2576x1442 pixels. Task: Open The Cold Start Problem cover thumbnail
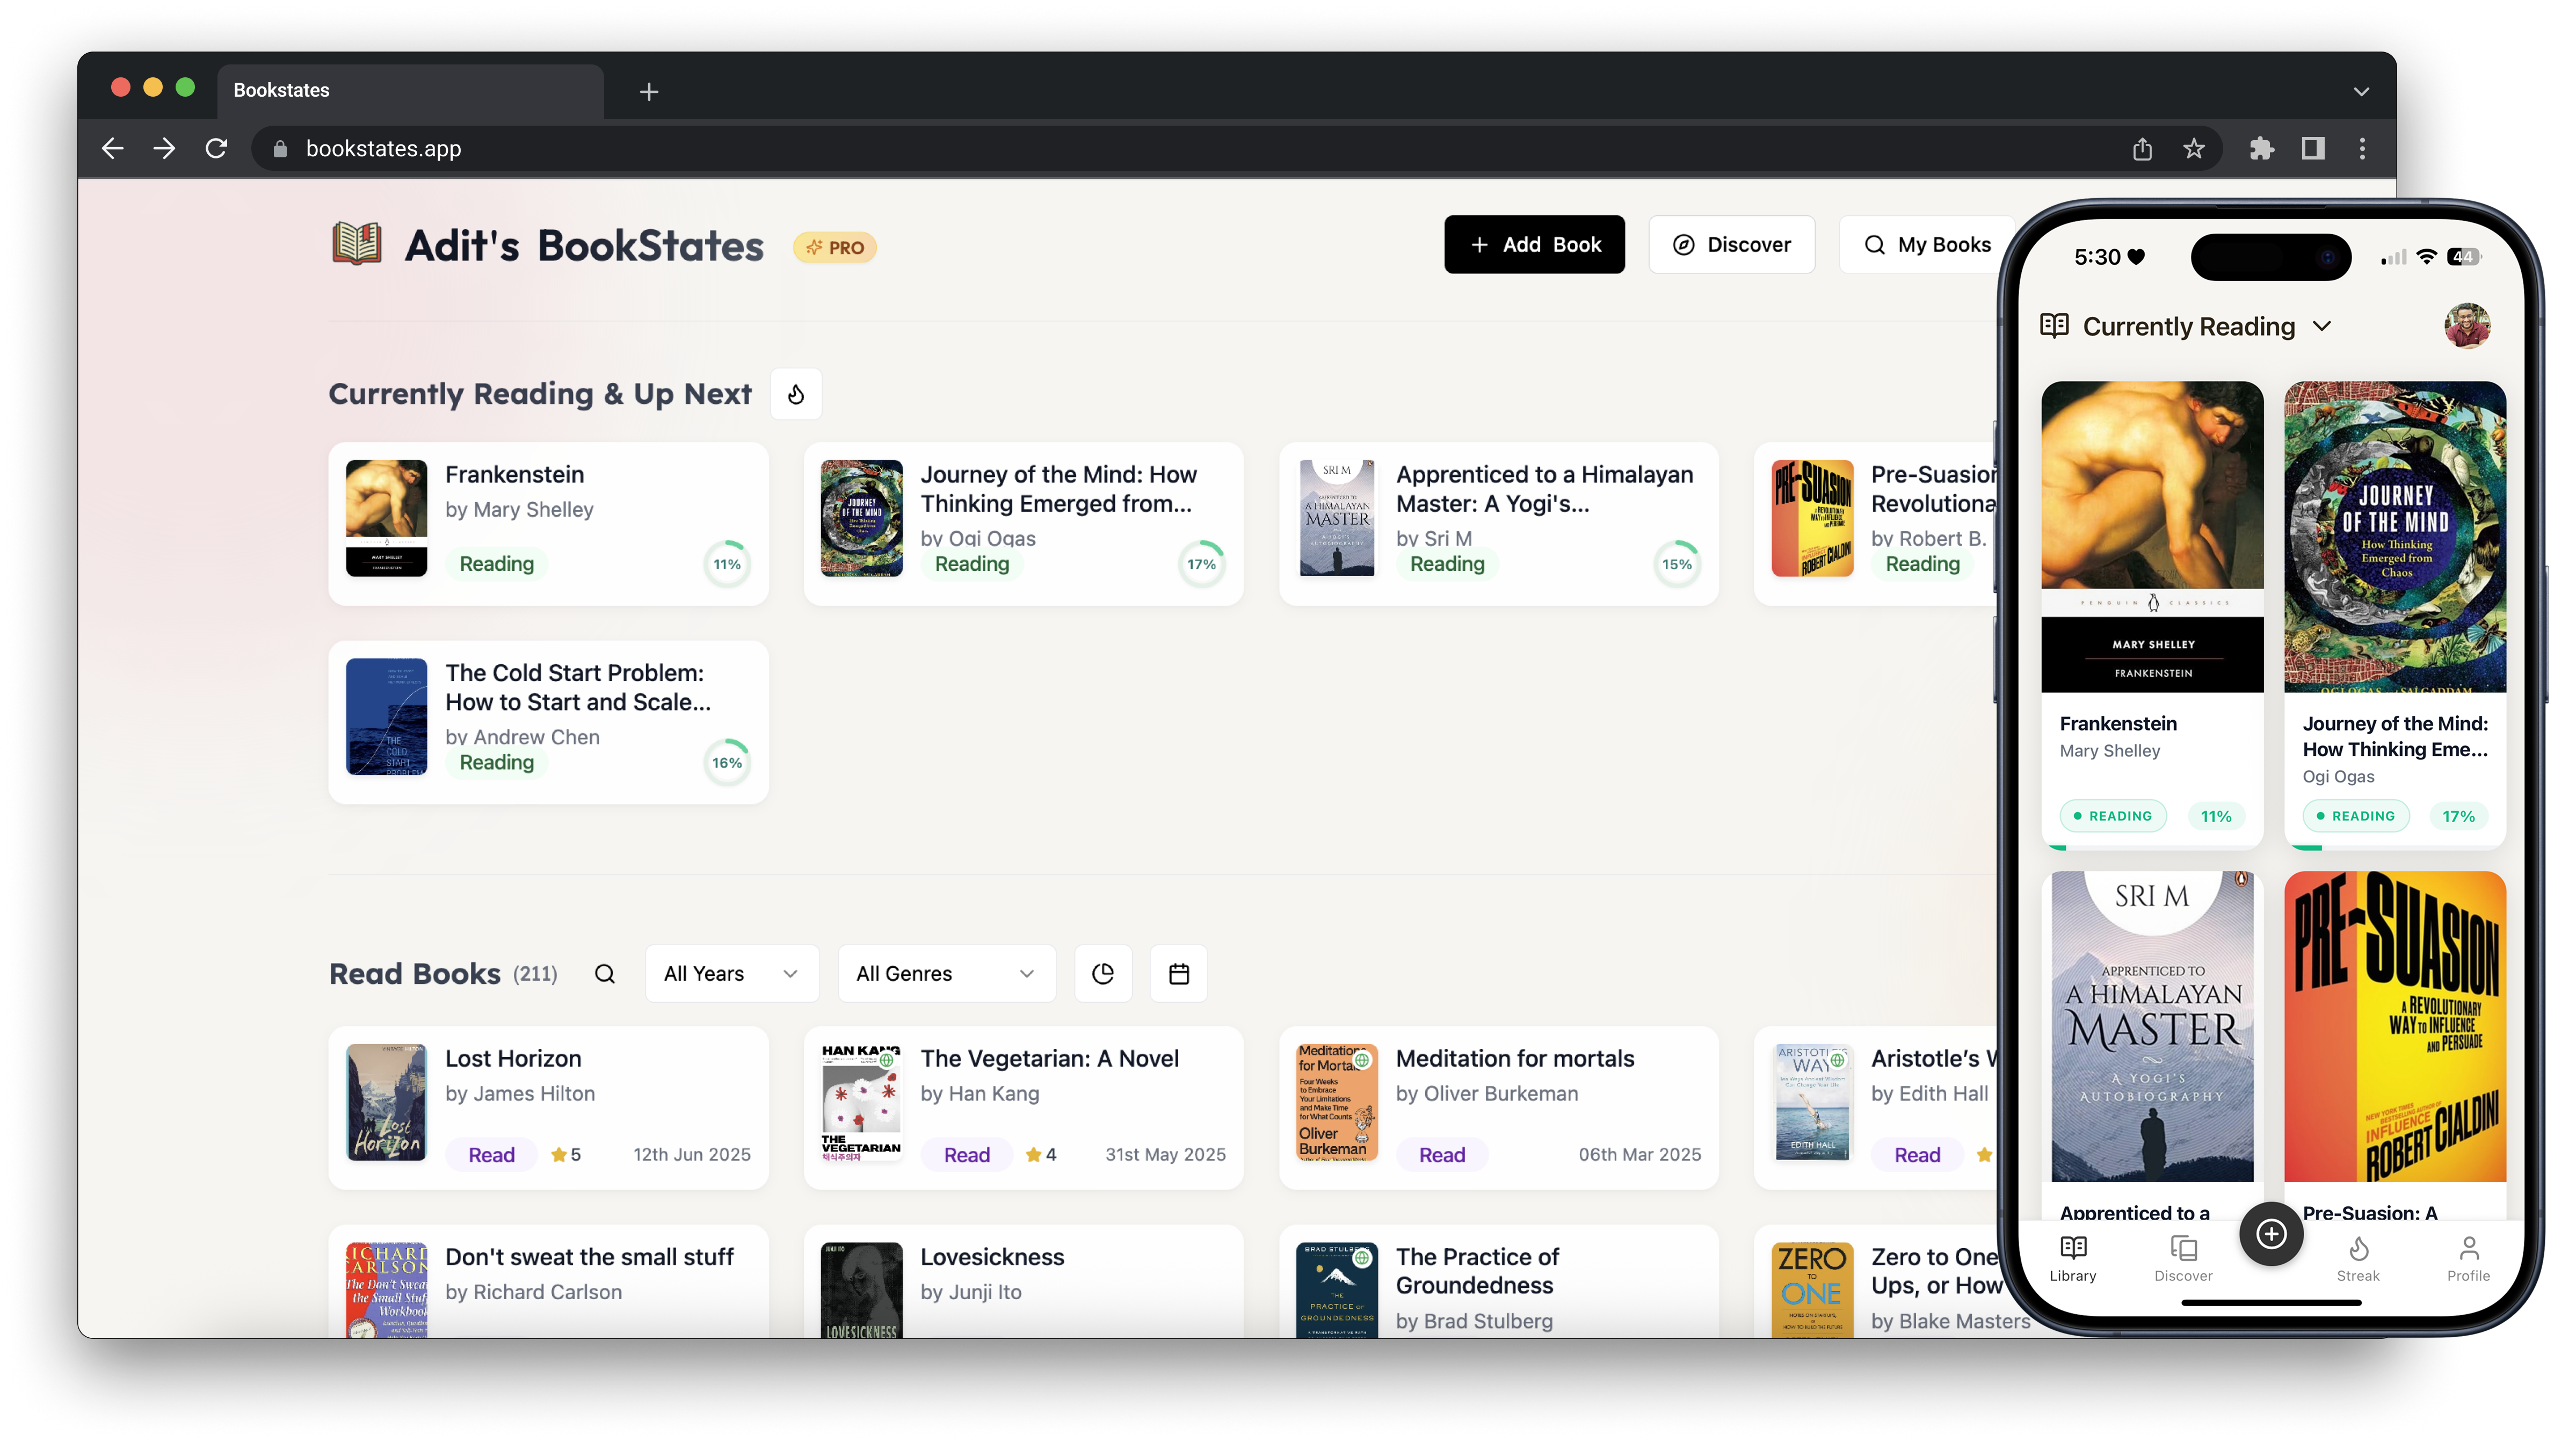coord(386,717)
